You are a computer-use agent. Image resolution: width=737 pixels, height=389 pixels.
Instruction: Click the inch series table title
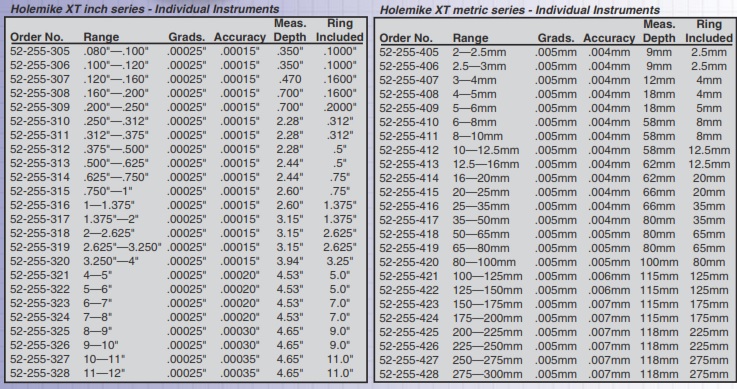pyautogui.click(x=145, y=9)
